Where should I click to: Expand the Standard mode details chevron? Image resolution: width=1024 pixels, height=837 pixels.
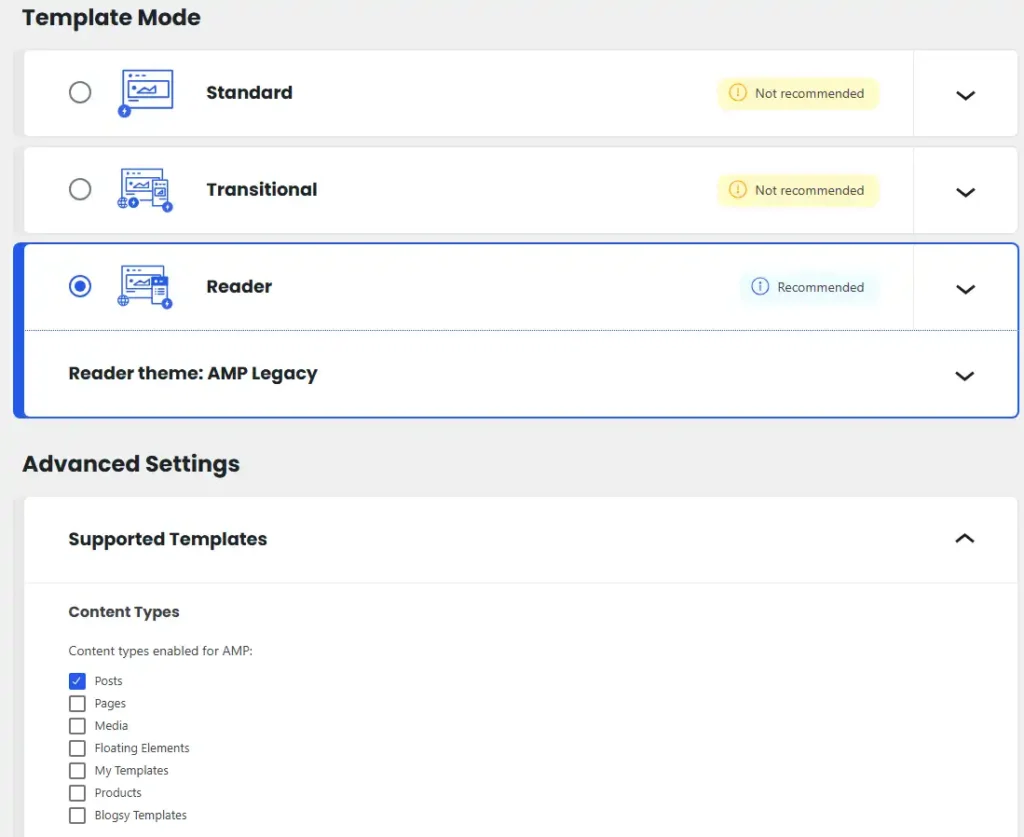tap(965, 95)
